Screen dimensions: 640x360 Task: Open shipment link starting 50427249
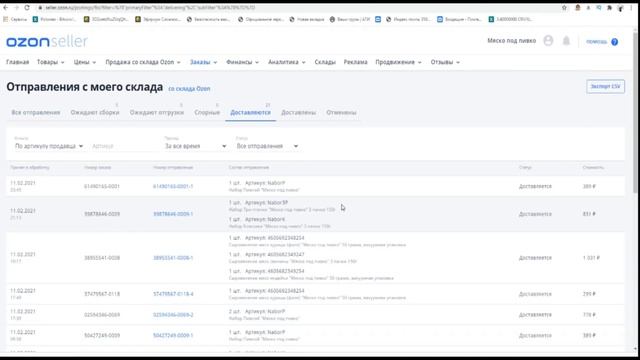pyautogui.click(x=173, y=336)
